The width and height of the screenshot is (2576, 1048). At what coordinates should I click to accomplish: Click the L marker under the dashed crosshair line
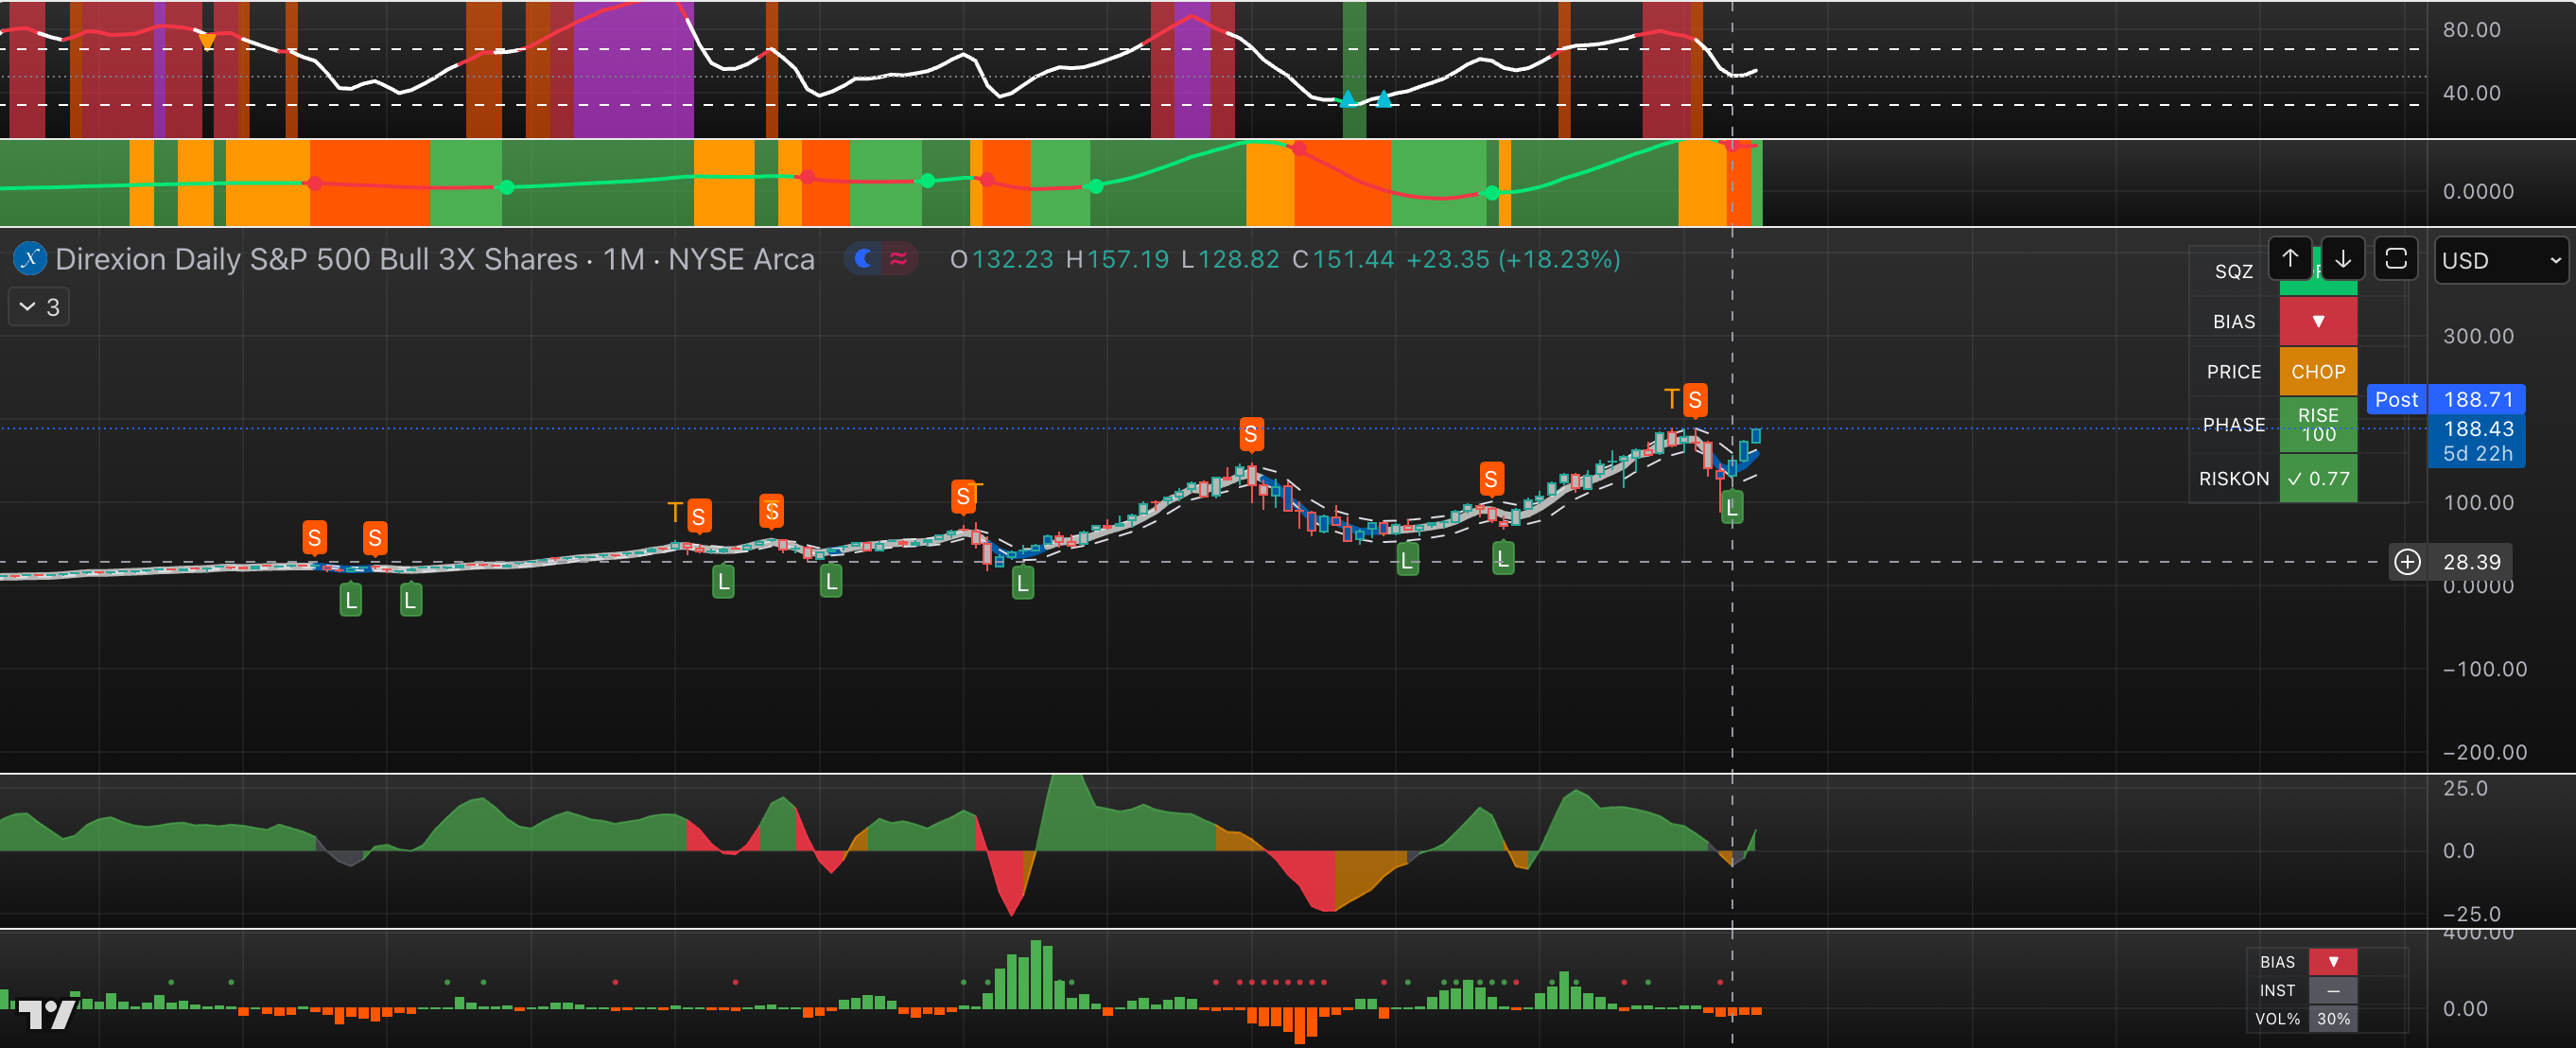1732,507
